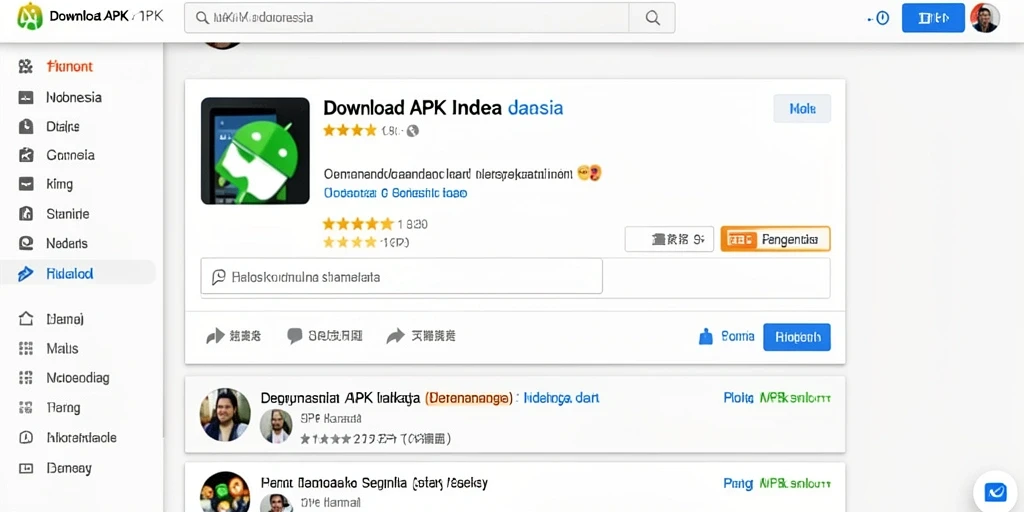Click the icon beside hlotehtlacle in sidebar

25,438
